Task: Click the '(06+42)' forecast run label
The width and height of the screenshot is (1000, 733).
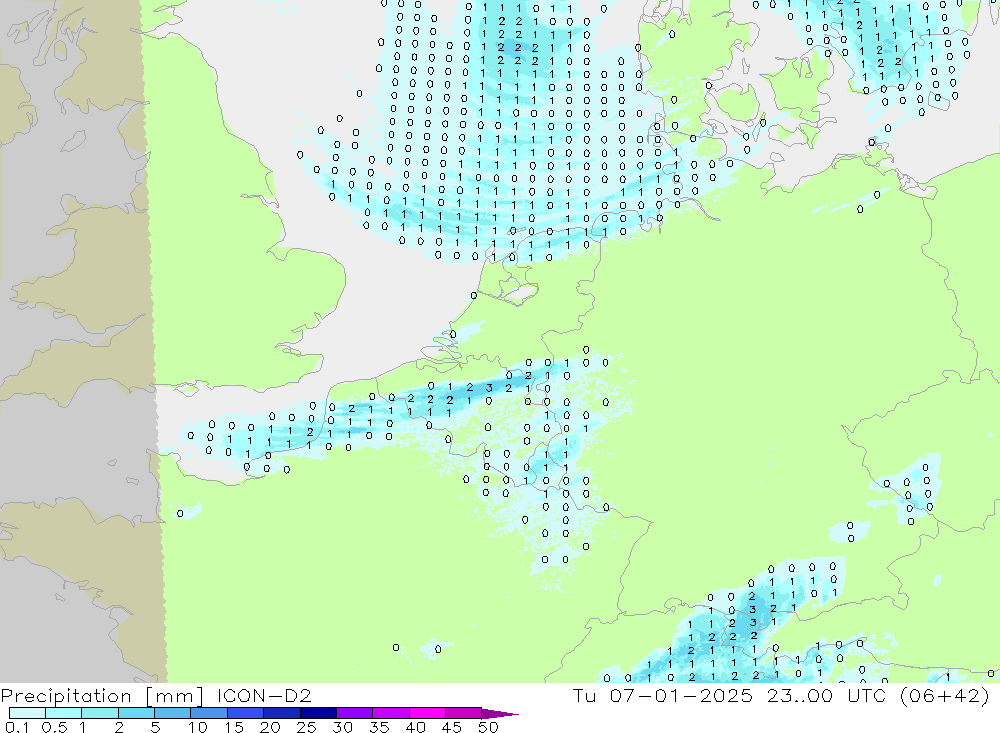Action: pos(945,695)
